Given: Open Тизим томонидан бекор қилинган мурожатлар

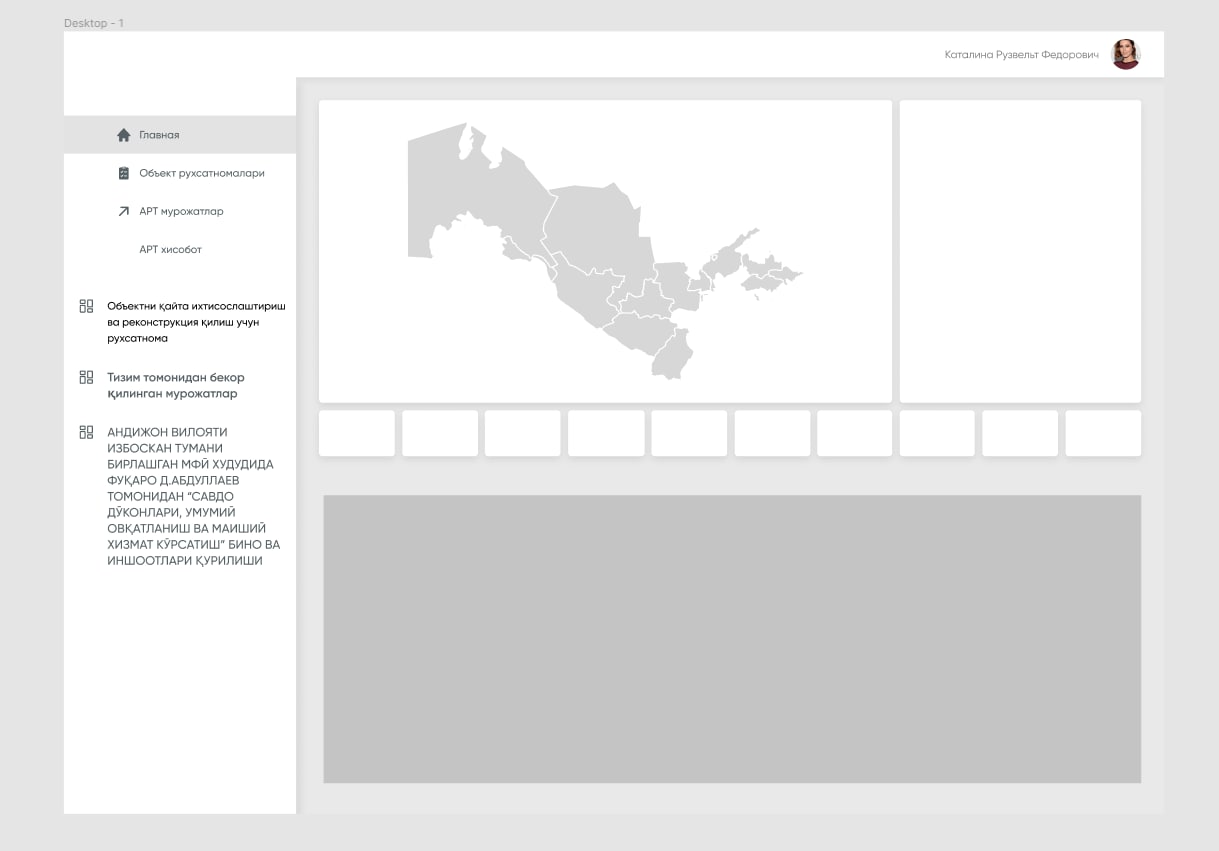Looking at the screenshot, I should pyautogui.click(x=176, y=385).
